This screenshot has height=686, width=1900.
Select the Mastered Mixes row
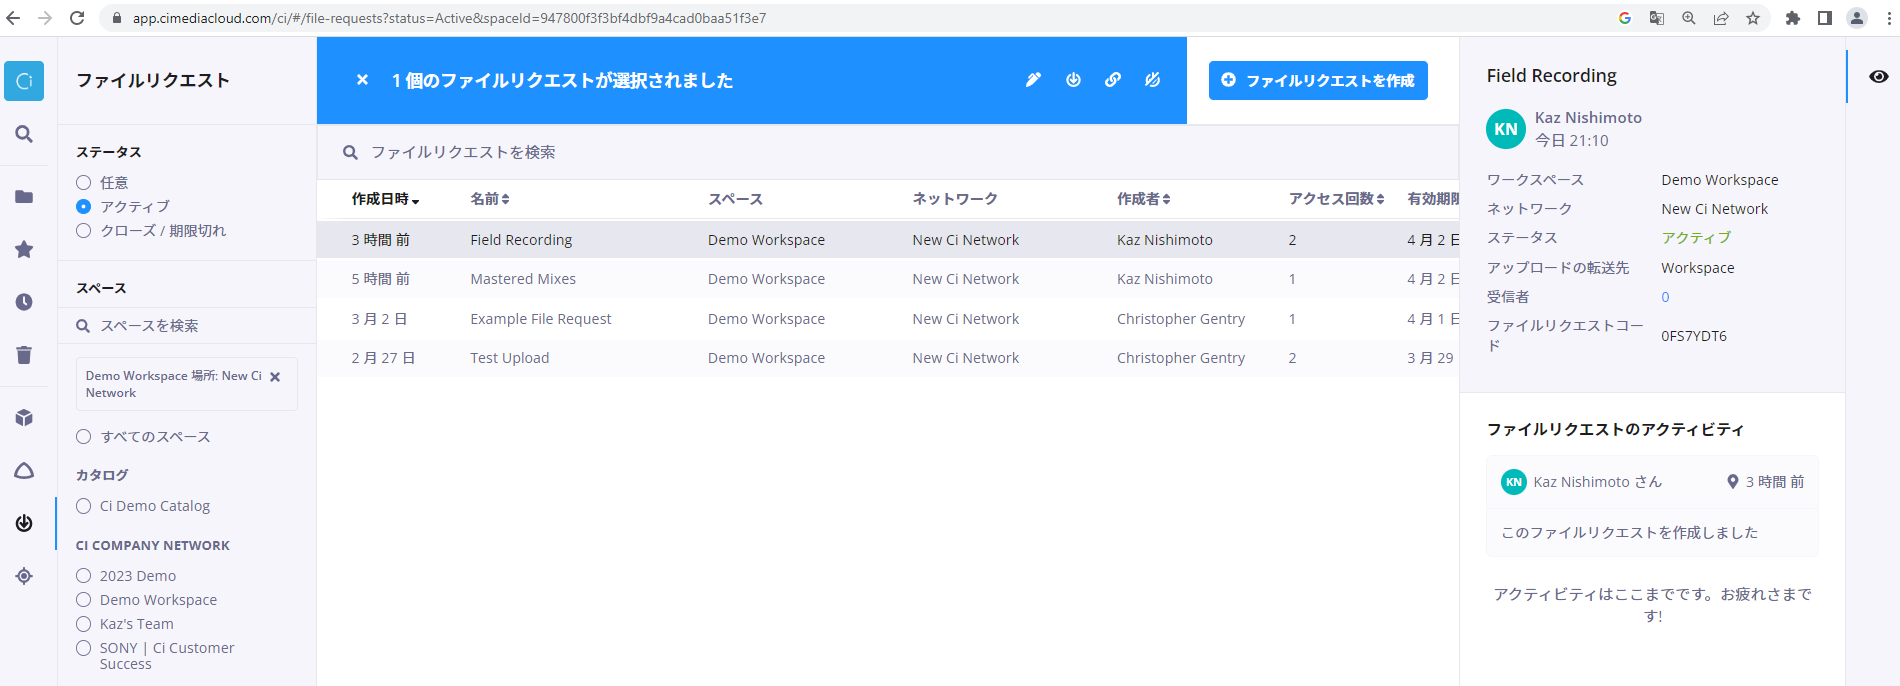pyautogui.click(x=888, y=279)
